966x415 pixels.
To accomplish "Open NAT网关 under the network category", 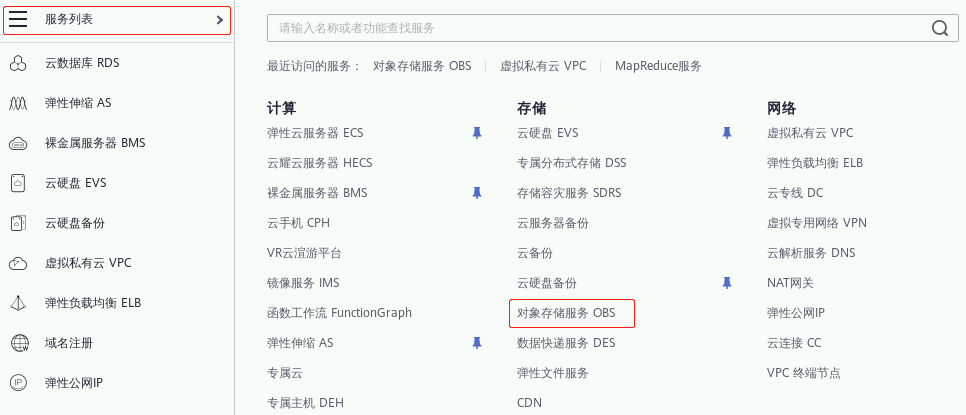I will point(790,283).
